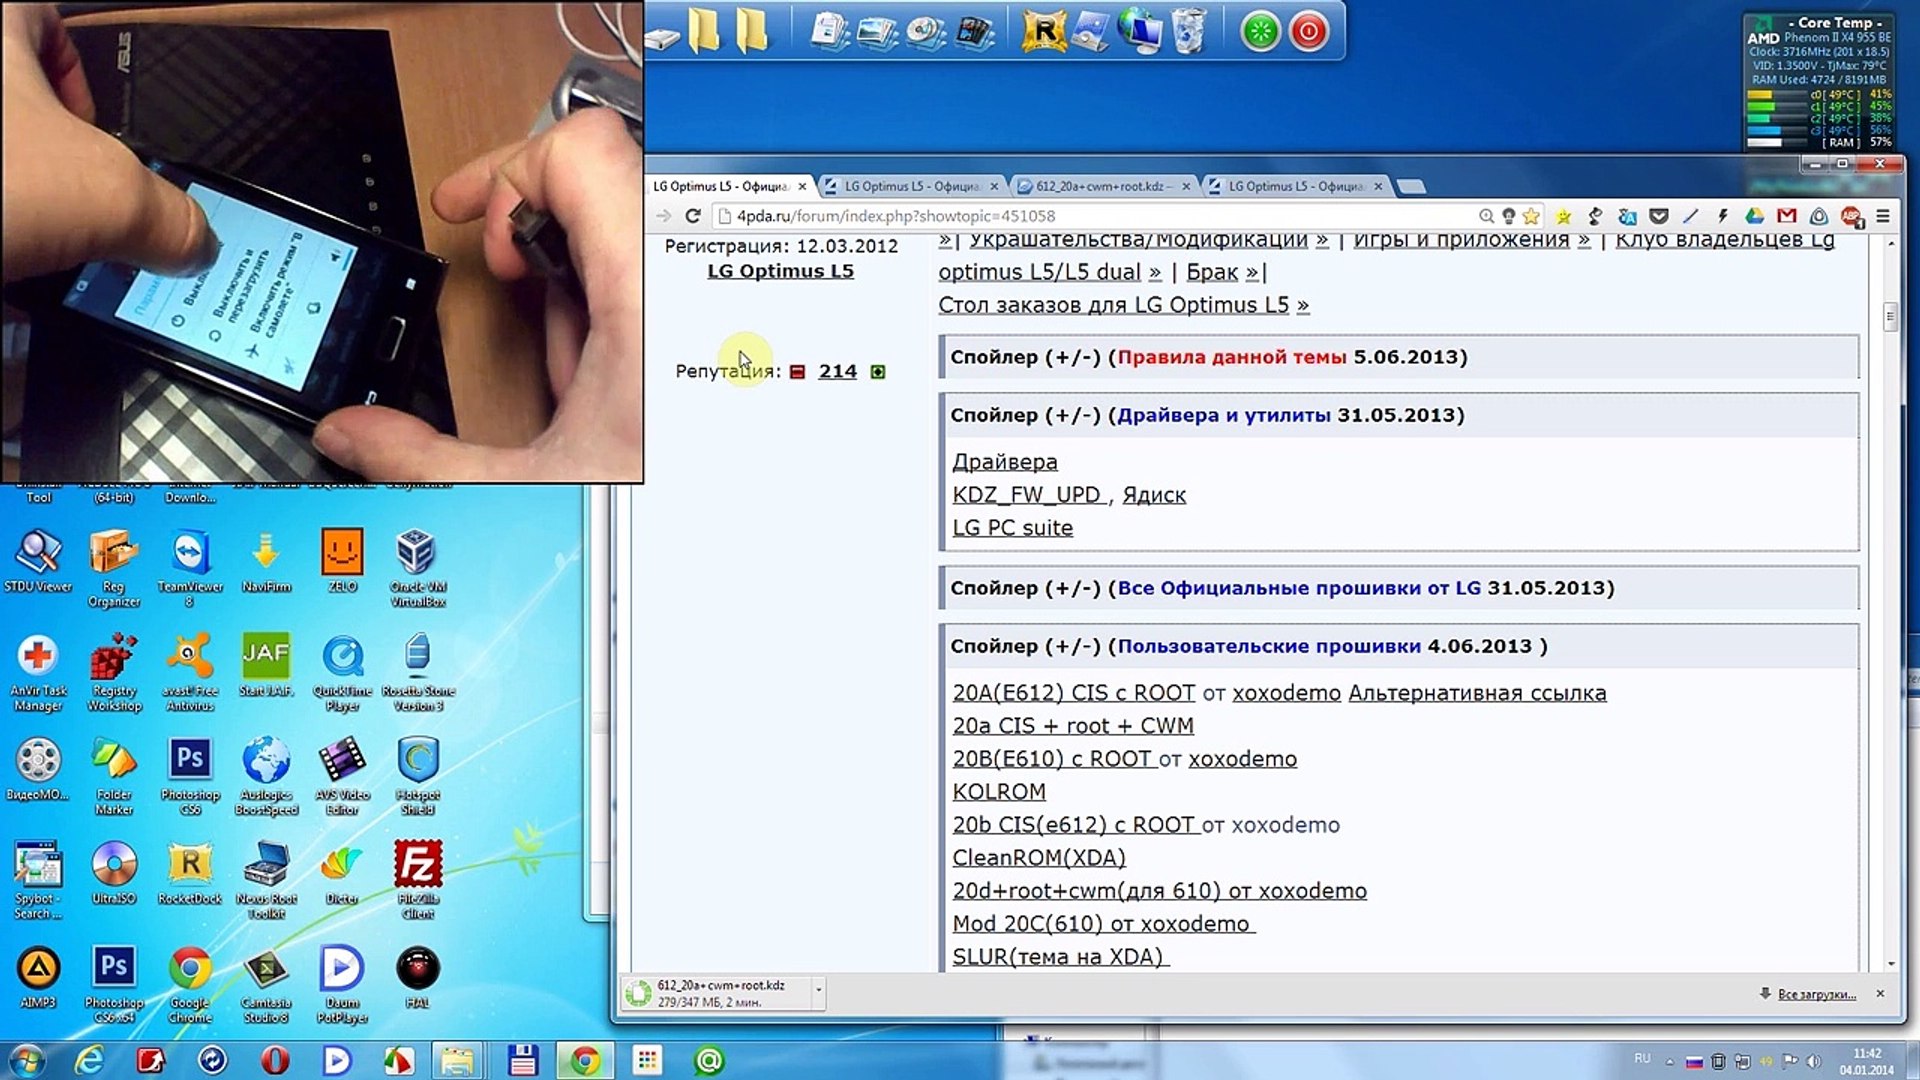Click the minus reputation button
The width and height of the screenshot is (1920, 1080).
(797, 372)
